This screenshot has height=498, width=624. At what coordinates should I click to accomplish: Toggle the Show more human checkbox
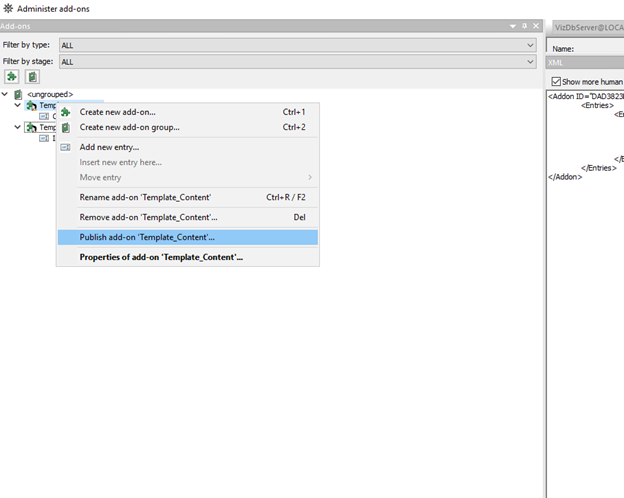coord(557,81)
